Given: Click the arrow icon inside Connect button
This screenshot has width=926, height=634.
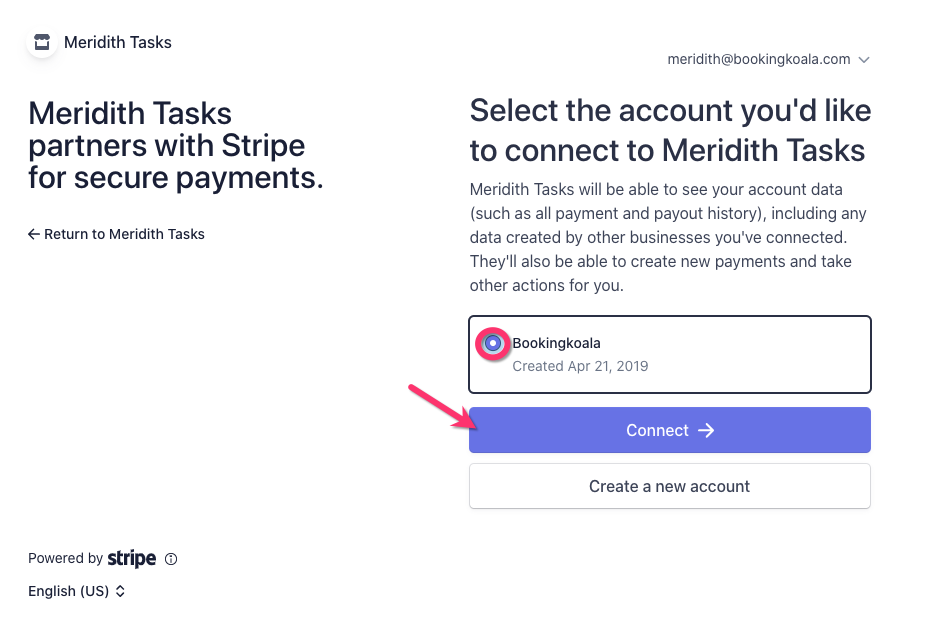Looking at the screenshot, I should pos(706,430).
